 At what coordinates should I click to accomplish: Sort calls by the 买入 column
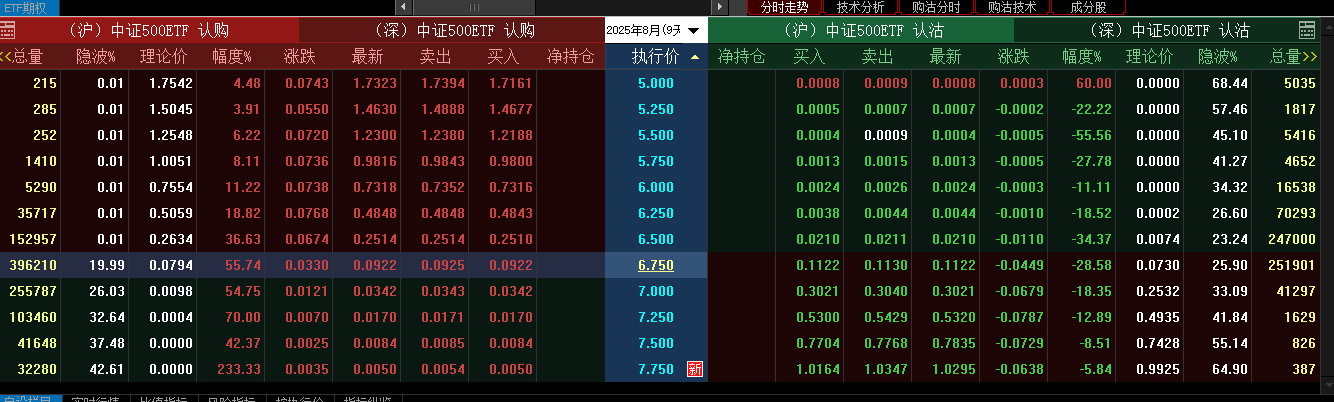tap(503, 57)
